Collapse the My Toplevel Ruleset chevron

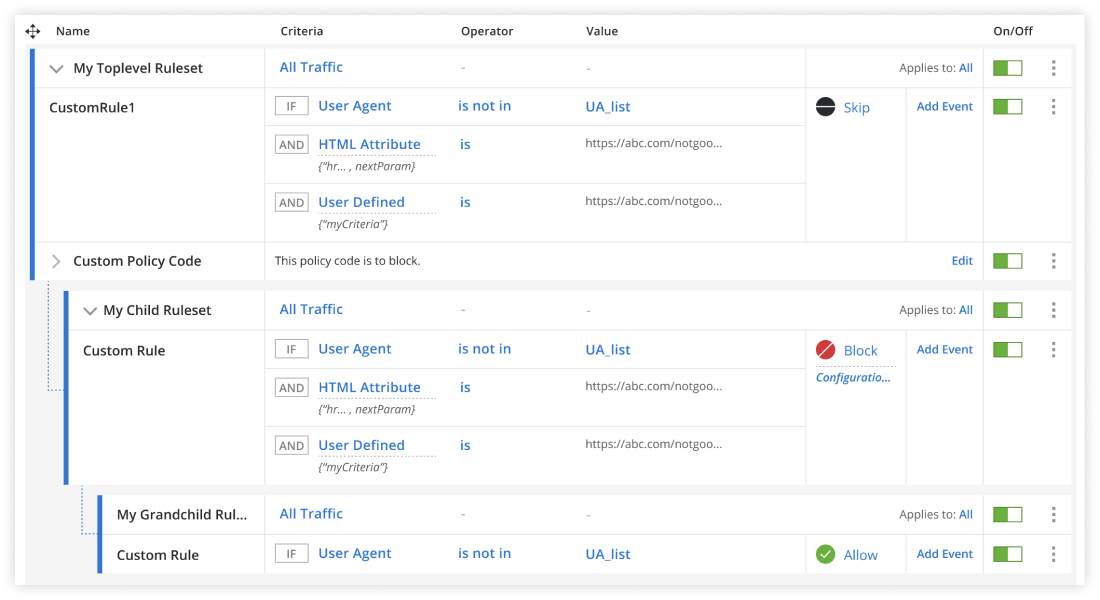coord(56,69)
